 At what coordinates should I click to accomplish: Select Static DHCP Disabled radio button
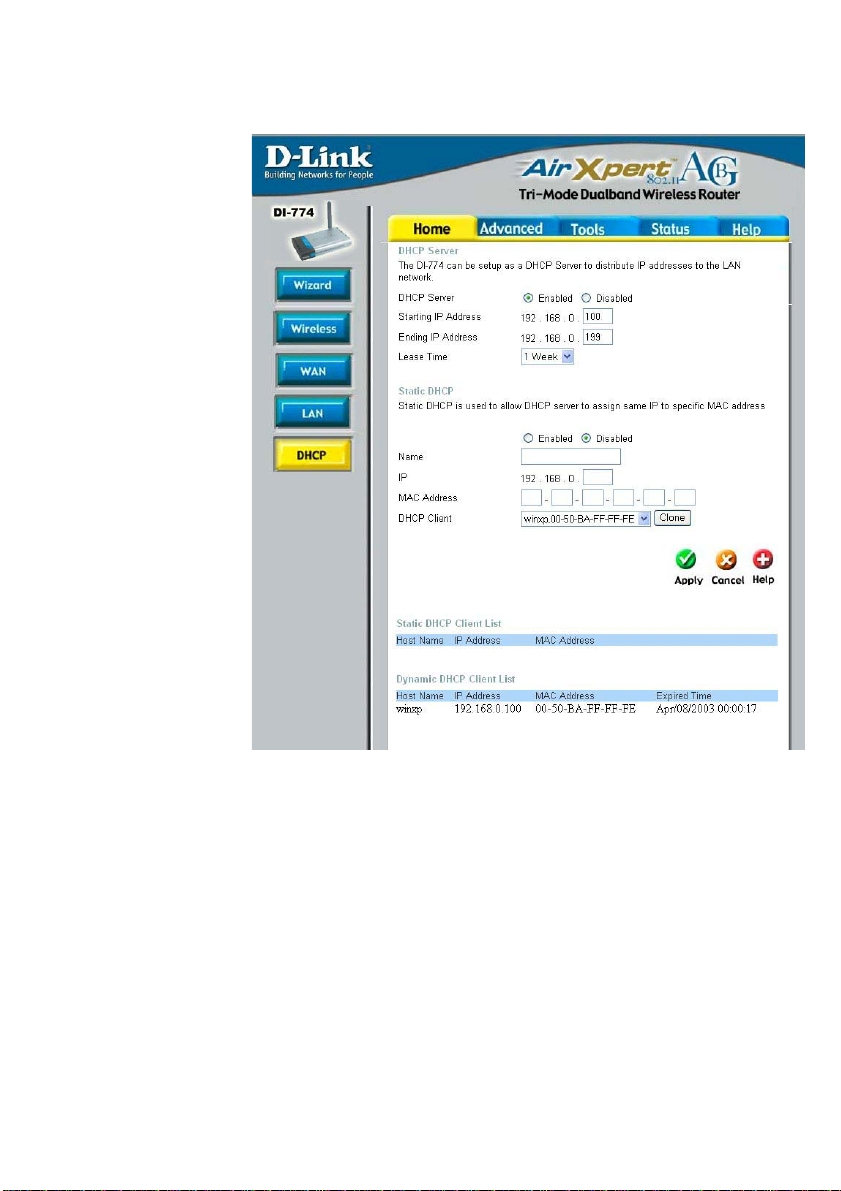coord(586,438)
